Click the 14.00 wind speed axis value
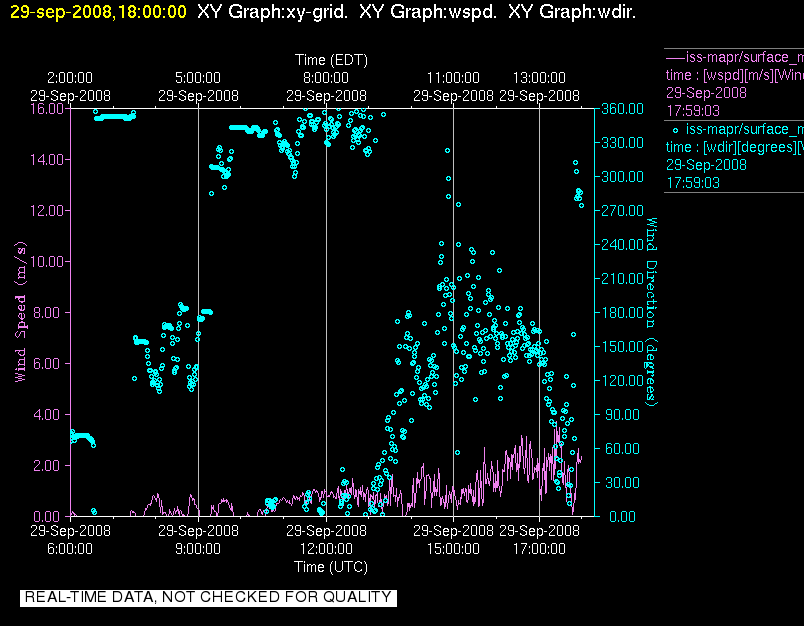Image resolution: width=804 pixels, height=626 pixels. [x=47, y=160]
